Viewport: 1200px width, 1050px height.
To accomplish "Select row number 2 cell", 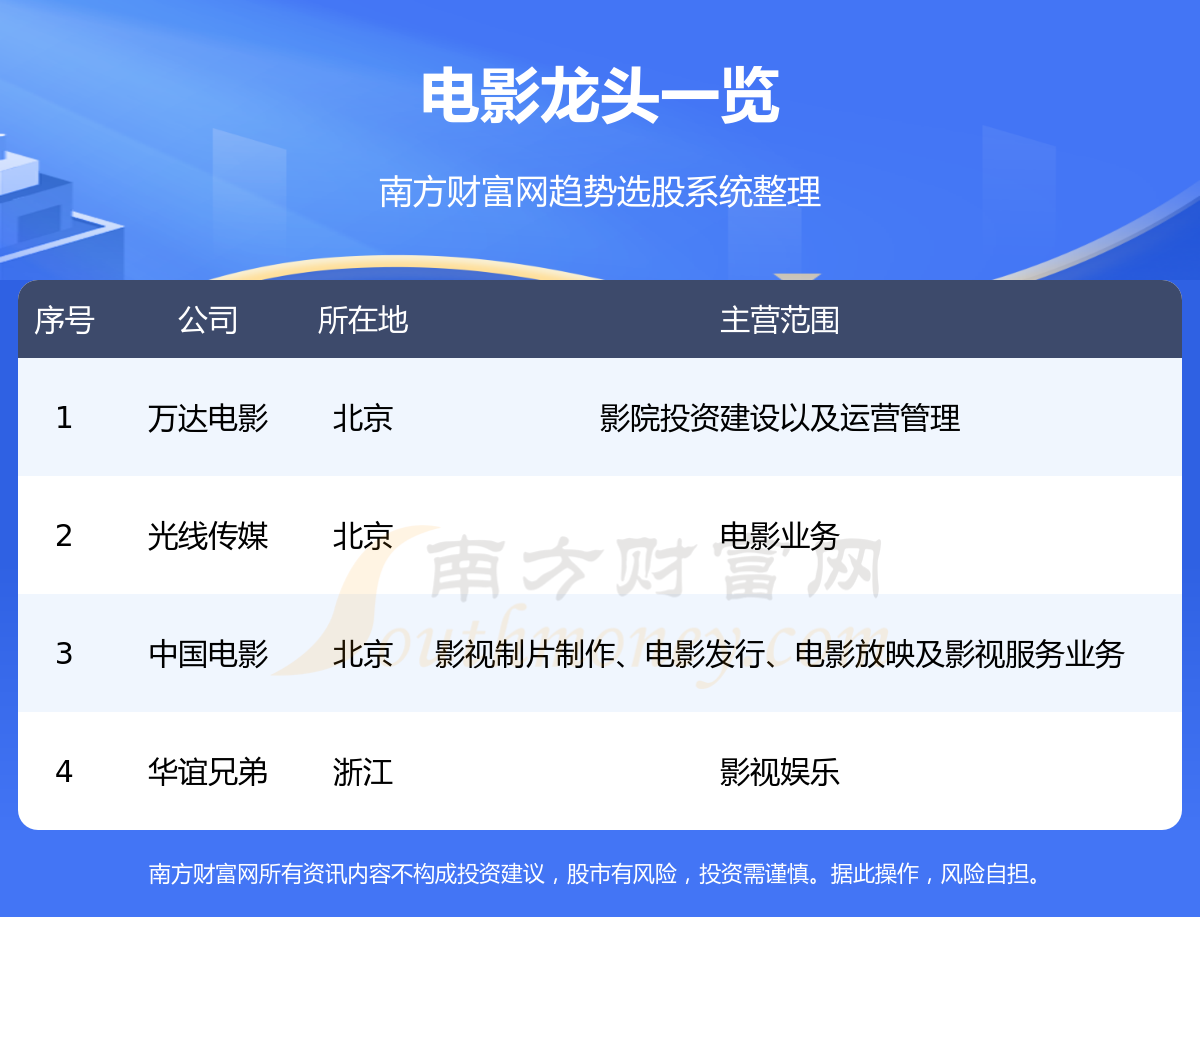I will tap(64, 536).
